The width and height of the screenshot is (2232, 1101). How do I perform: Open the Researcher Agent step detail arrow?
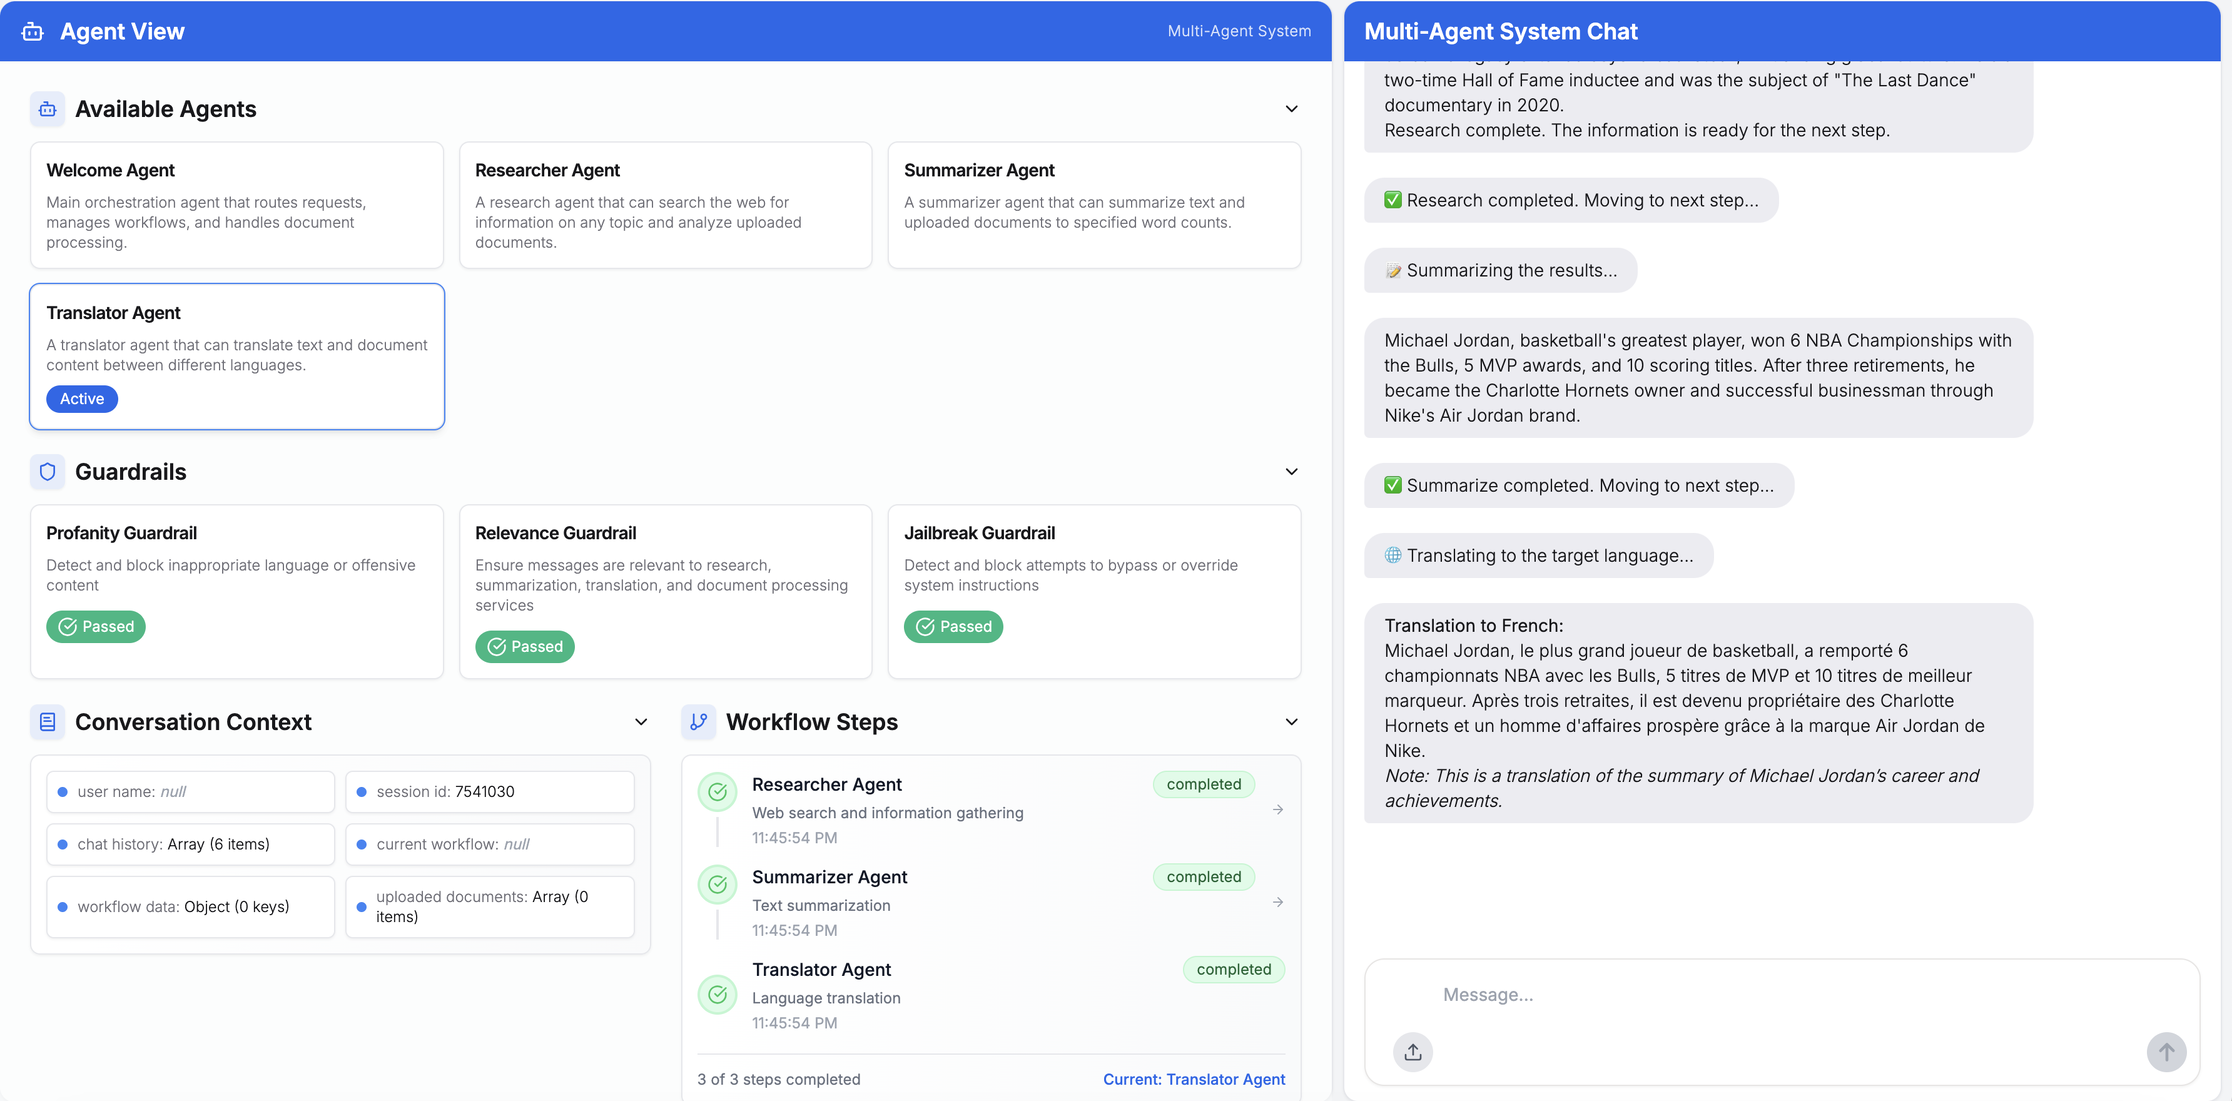click(x=1277, y=809)
